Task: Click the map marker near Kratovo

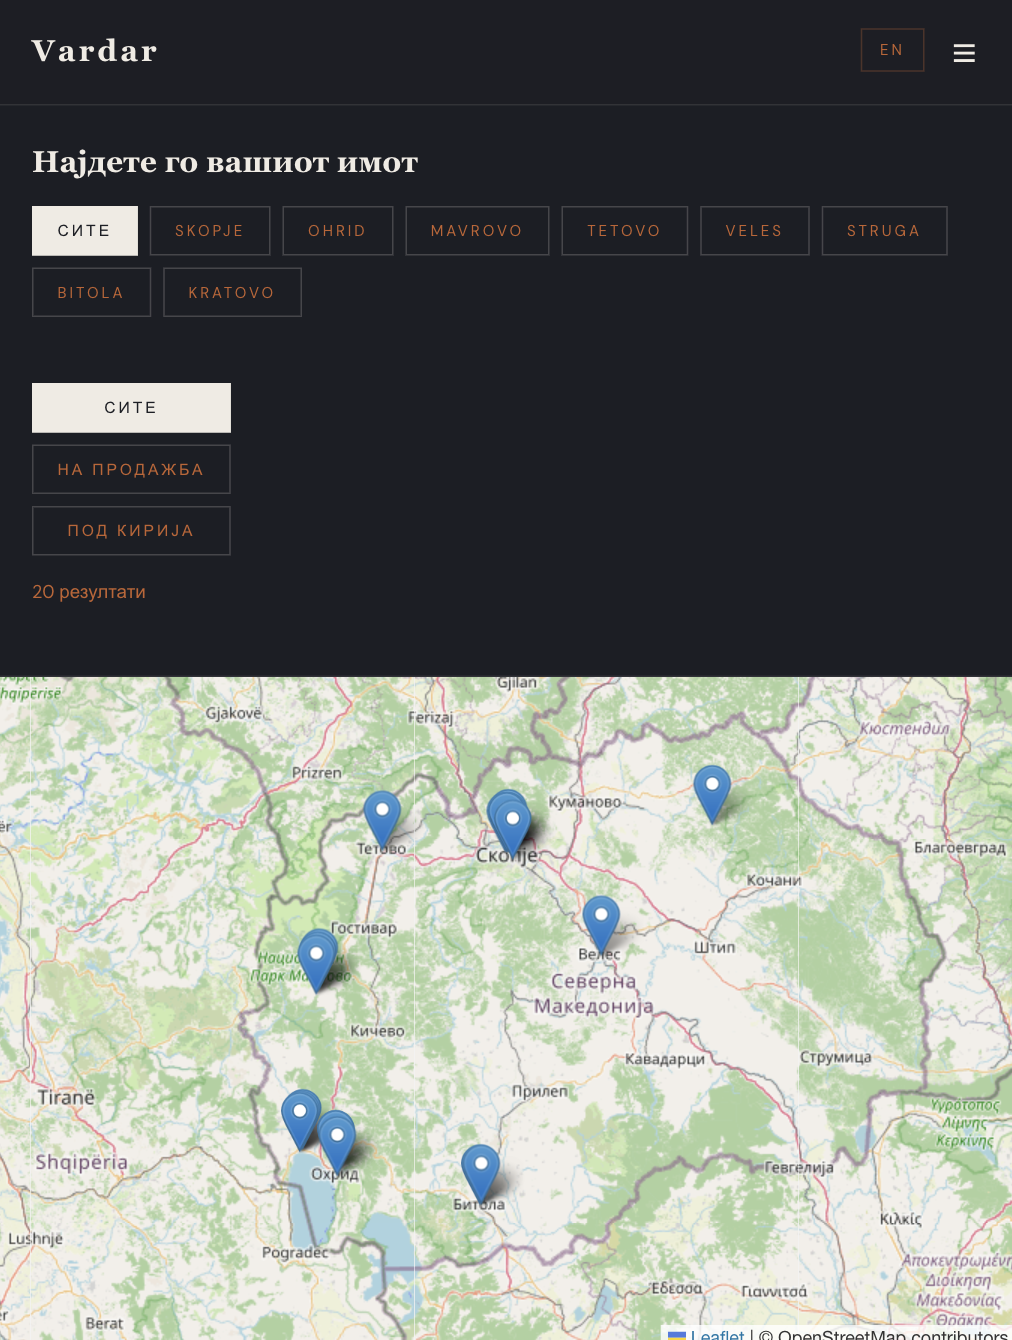Action: [x=712, y=793]
